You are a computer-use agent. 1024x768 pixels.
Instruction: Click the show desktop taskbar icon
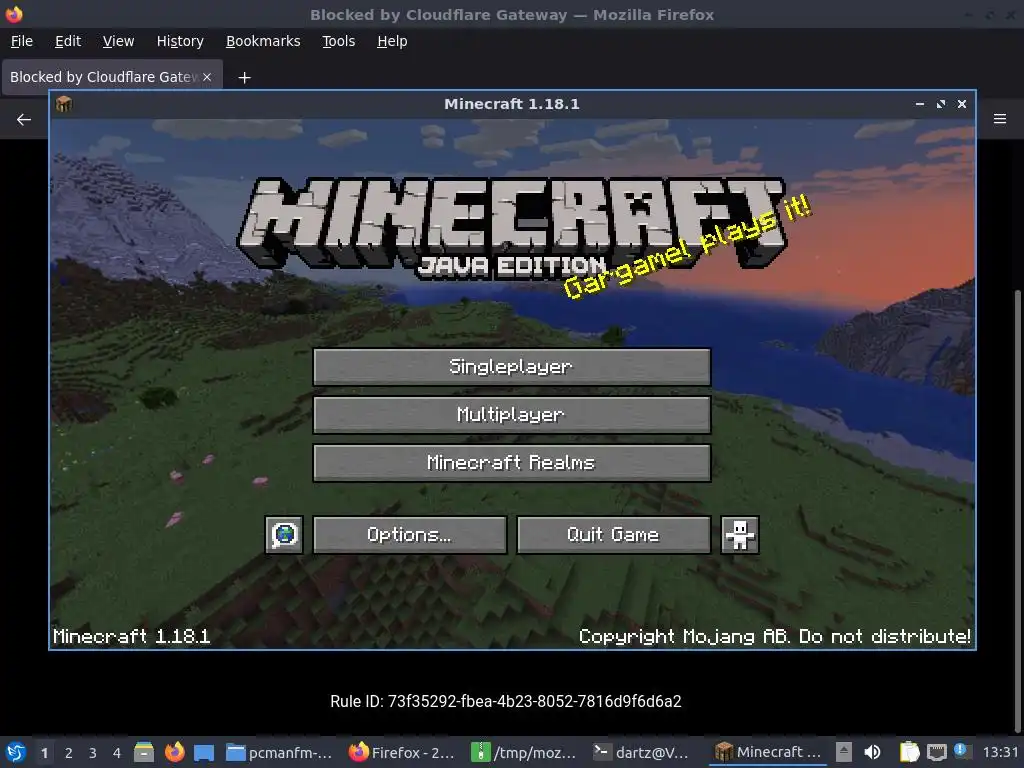click(x=204, y=752)
